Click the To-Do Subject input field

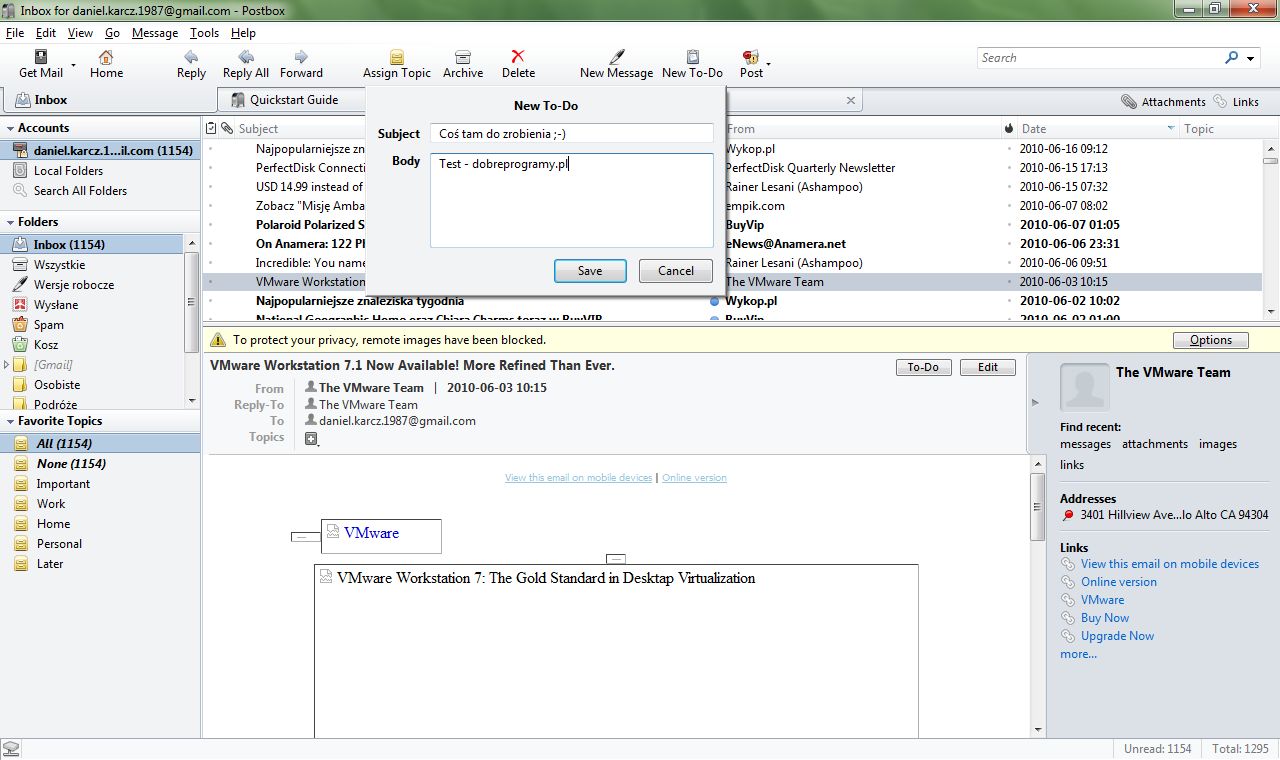(x=572, y=133)
